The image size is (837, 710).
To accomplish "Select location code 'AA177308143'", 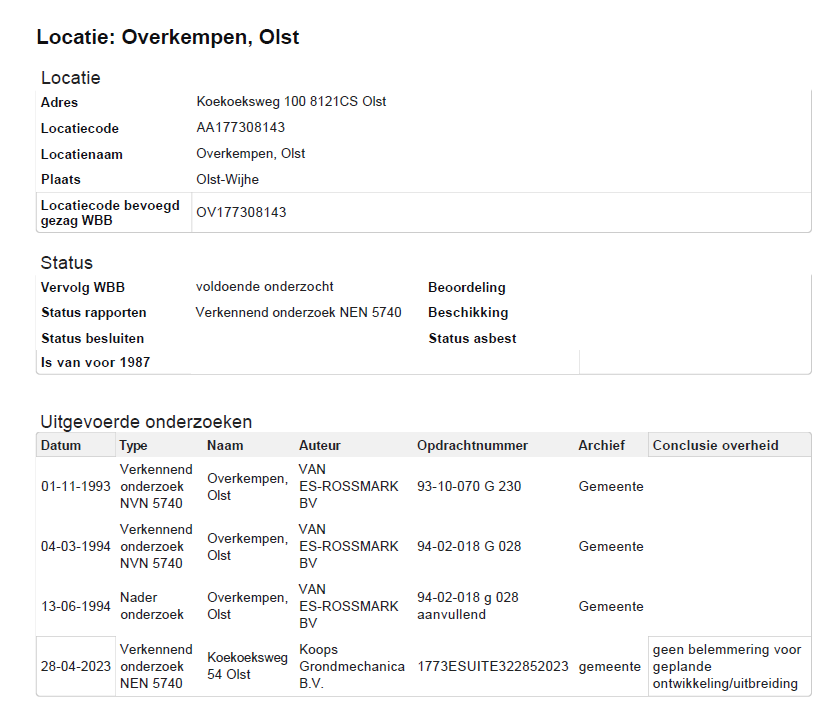I will point(240,127).
